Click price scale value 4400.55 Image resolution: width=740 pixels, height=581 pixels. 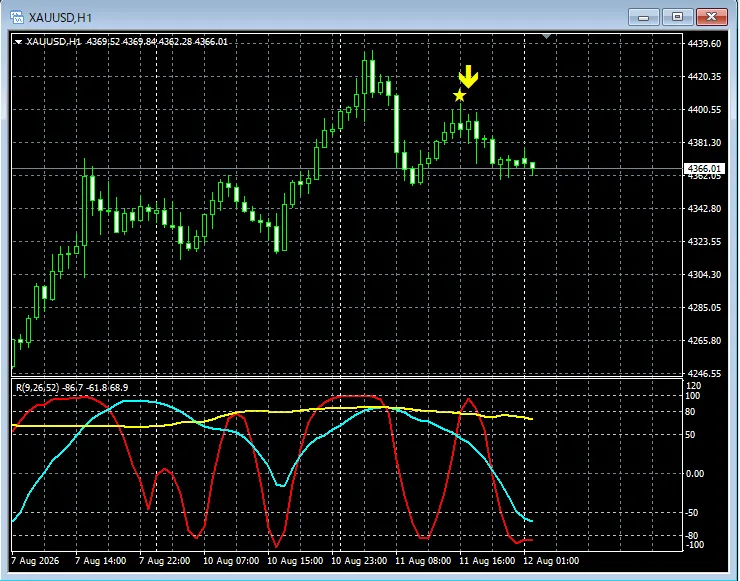point(704,109)
